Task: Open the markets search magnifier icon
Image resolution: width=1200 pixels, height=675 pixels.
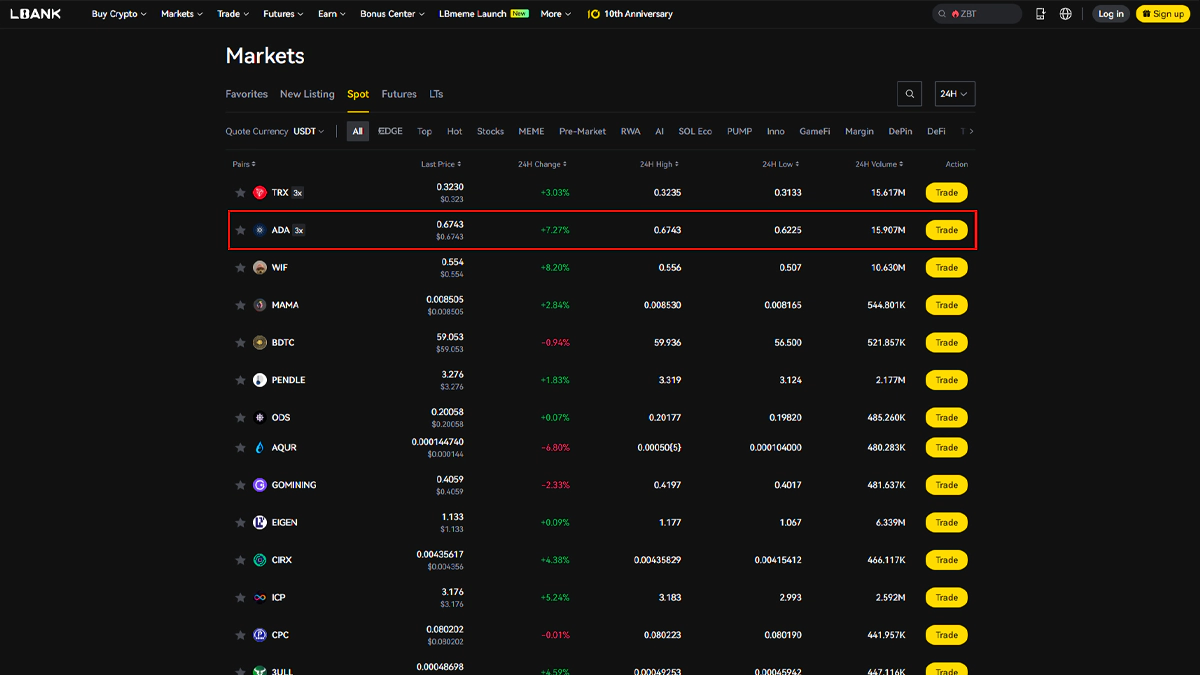Action: [x=909, y=94]
